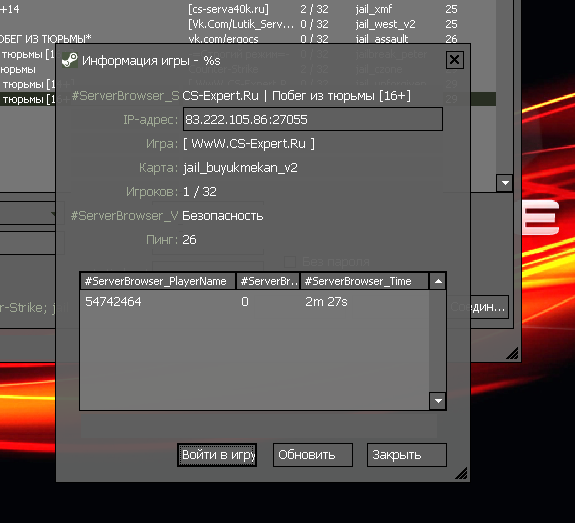Click map name jail_assault in server list
575x523 pixels.
[x=381, y=39]
